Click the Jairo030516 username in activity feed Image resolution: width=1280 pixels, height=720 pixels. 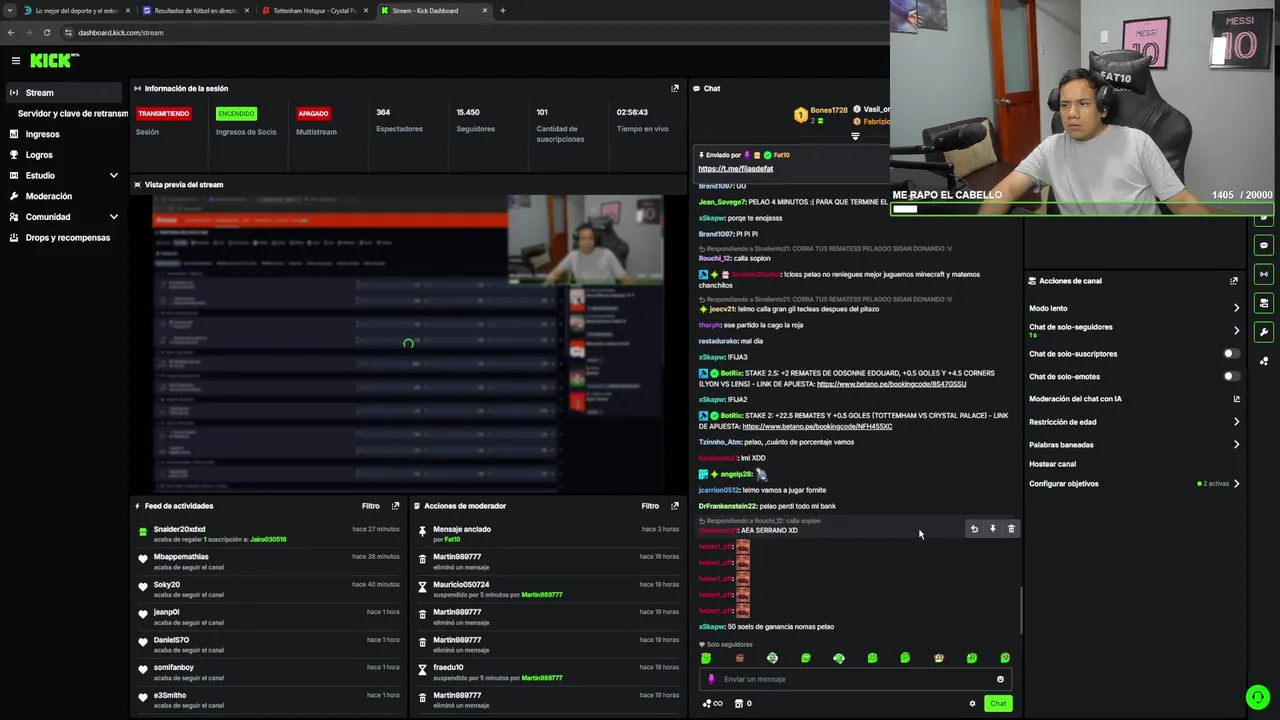268,540
